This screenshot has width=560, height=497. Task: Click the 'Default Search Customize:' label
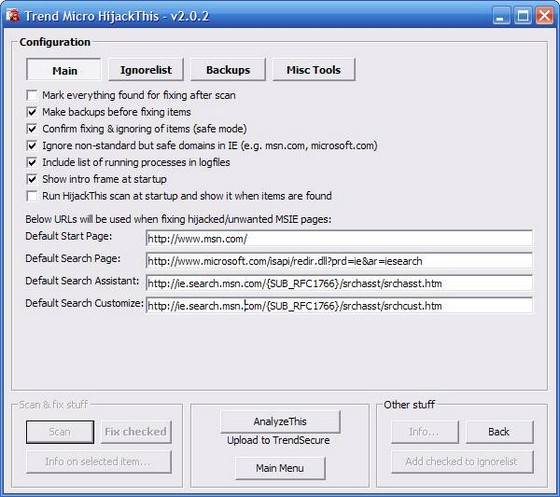(84, 303)
